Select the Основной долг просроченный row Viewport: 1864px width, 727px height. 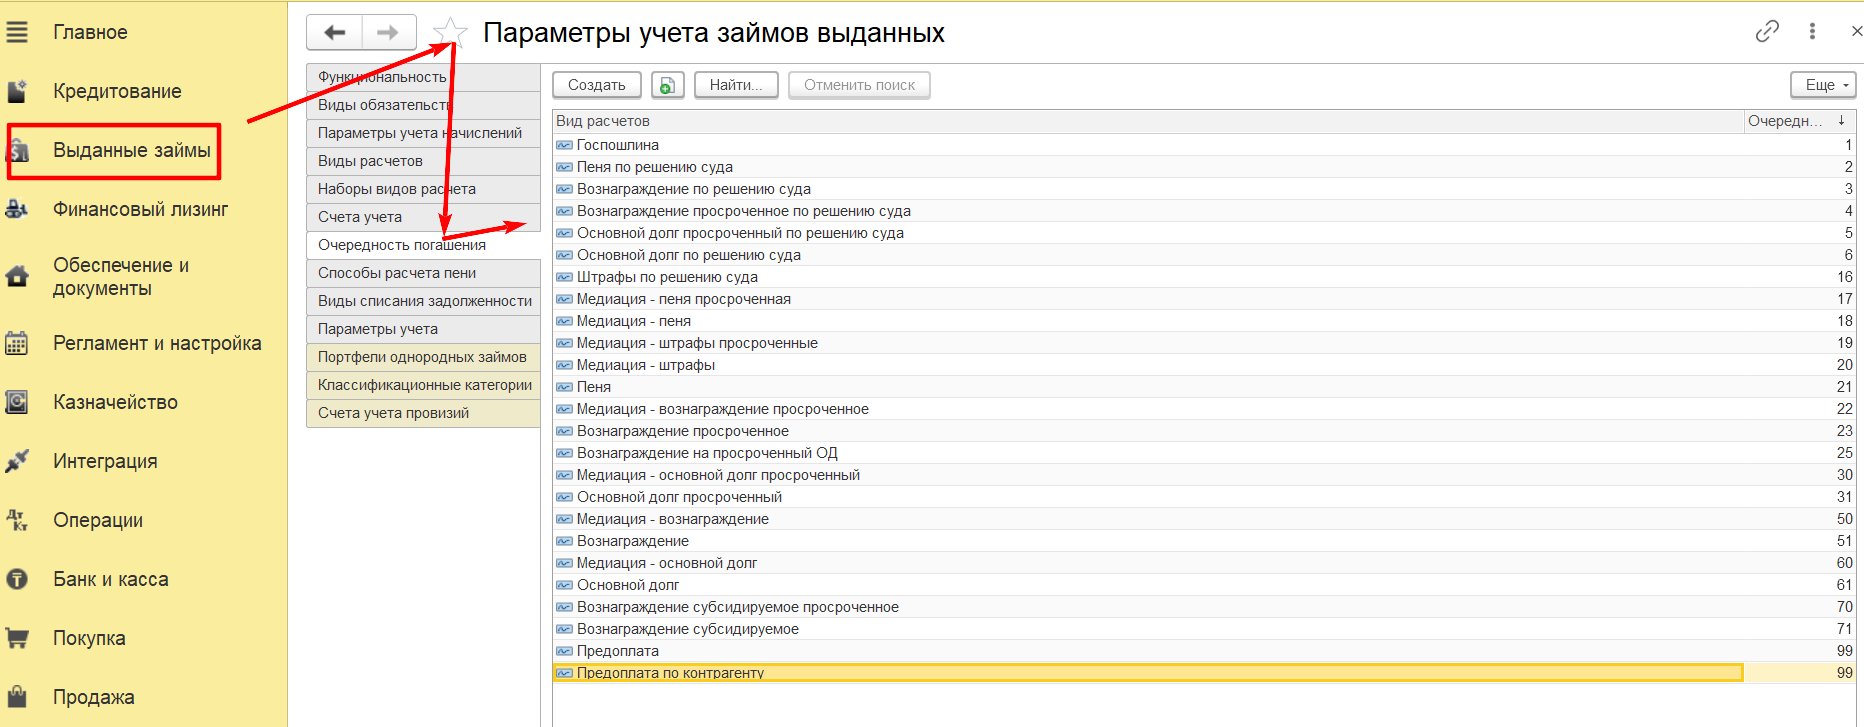tap(1204, 497)
